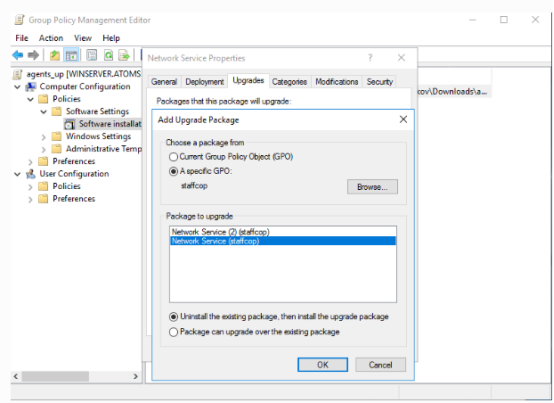Select highlighted Network Service (staffcop) package
554x403 pixels.
click(283, 241)
